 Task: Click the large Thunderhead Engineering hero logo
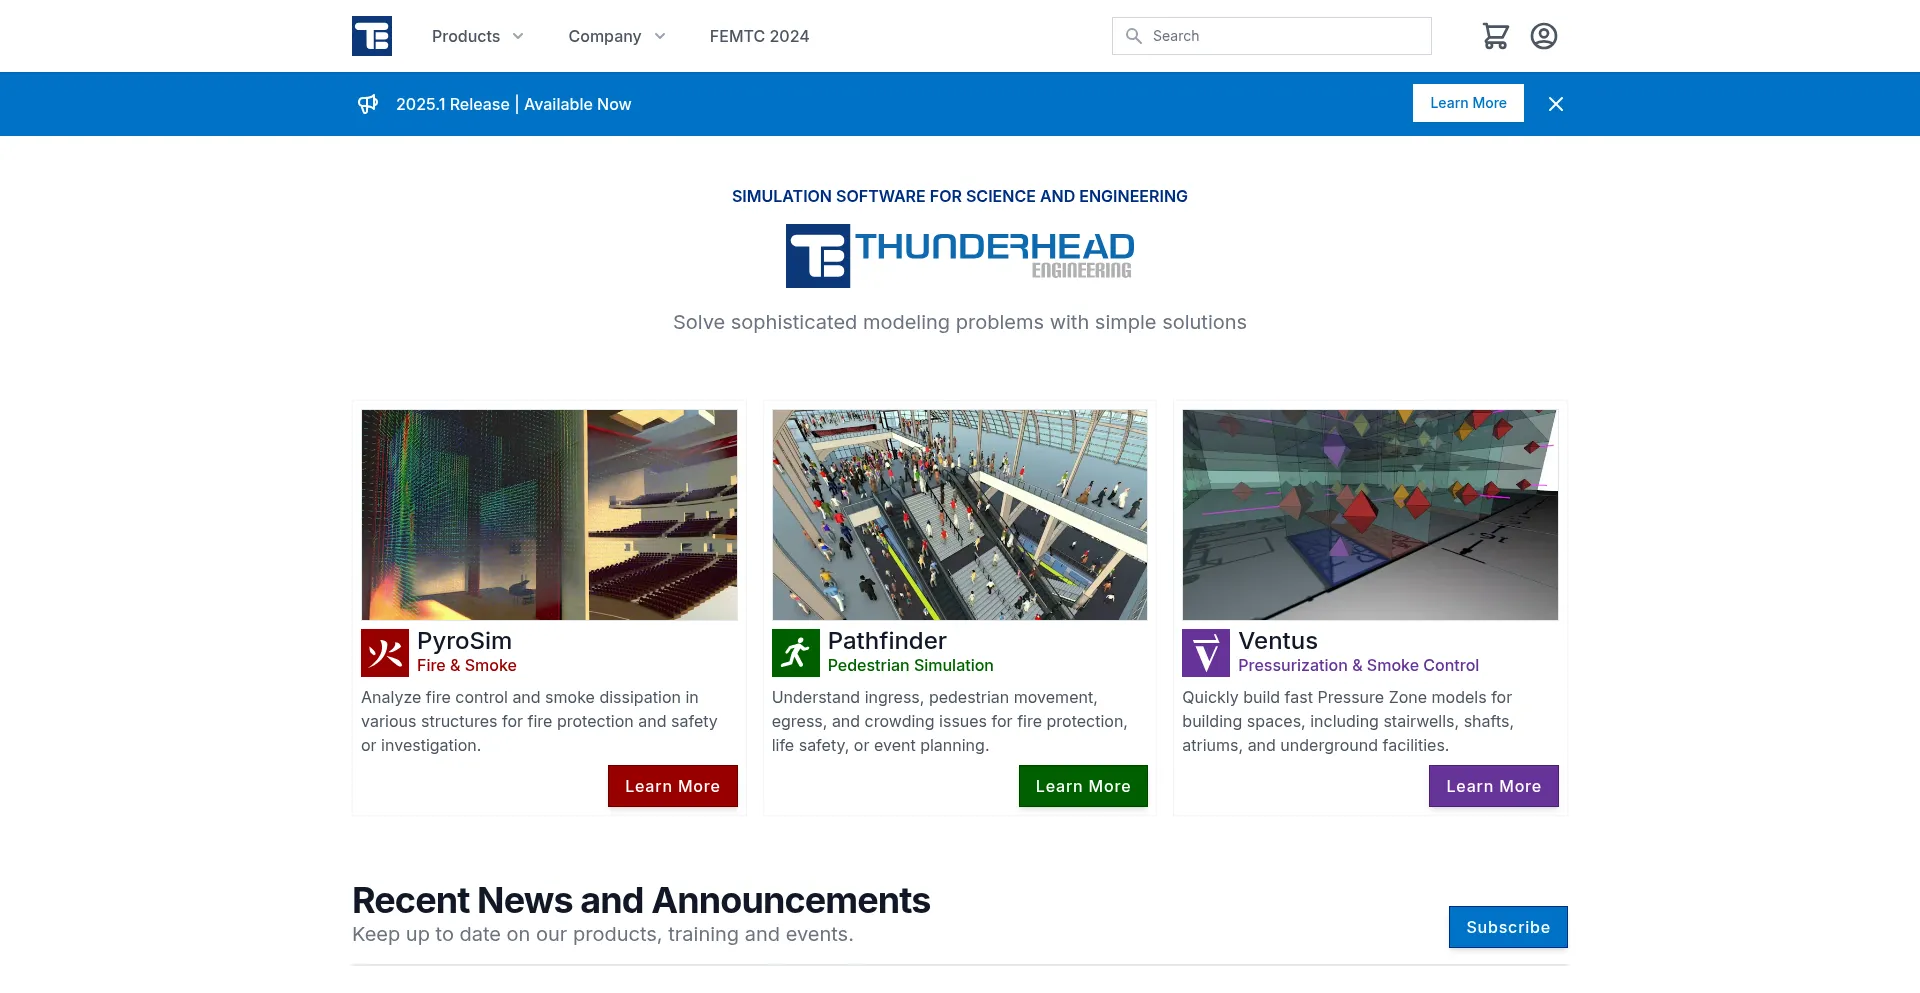tap(959, 256)
